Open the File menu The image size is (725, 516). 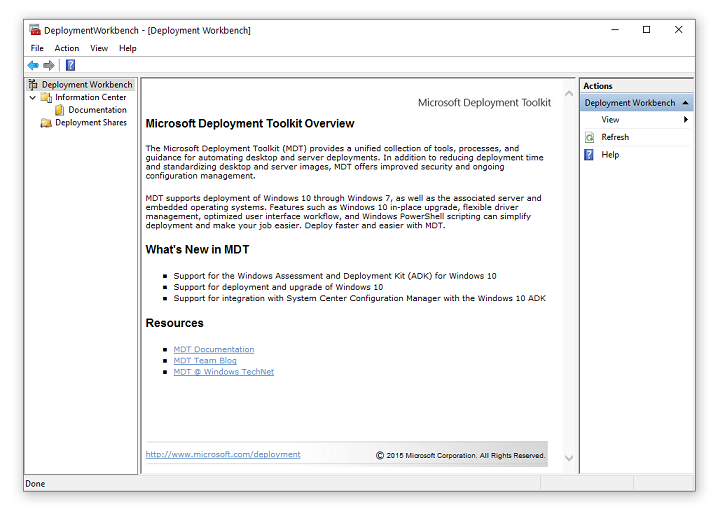pos(37,48)
